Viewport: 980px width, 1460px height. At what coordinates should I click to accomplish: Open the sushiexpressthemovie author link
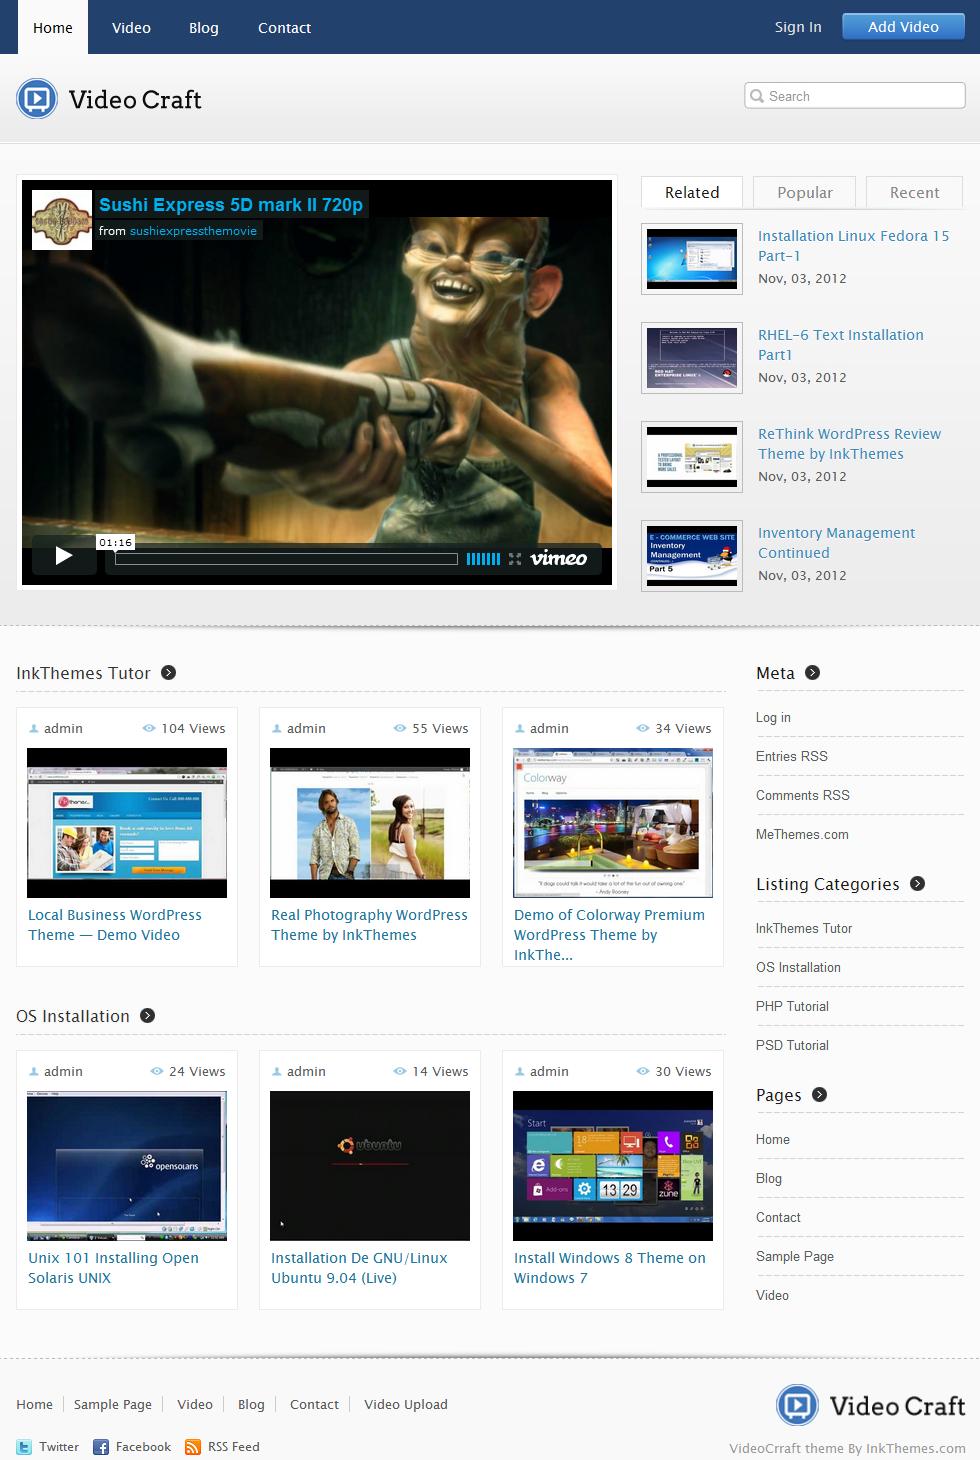193,231
